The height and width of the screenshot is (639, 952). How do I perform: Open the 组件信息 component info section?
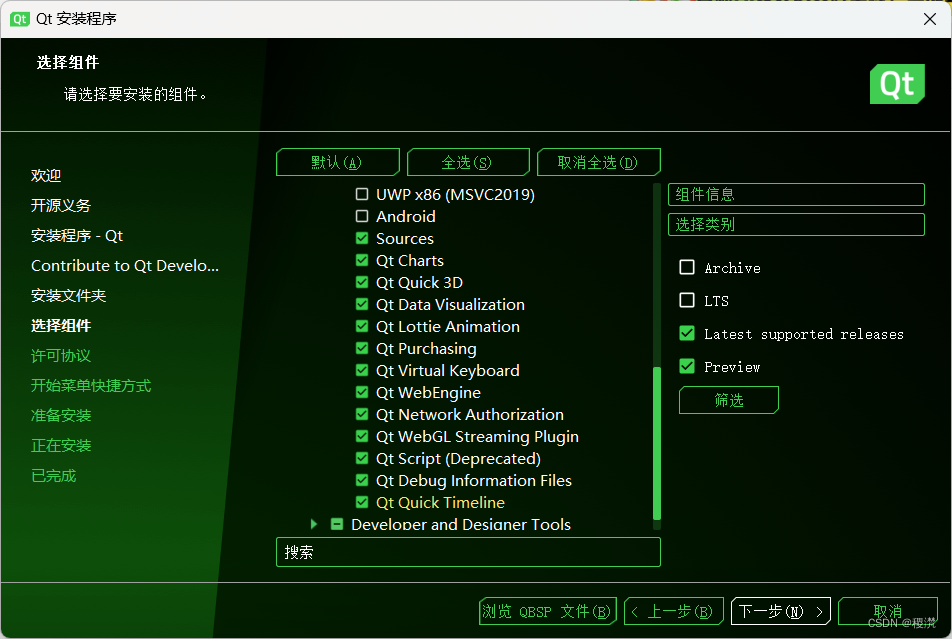pos(796,194)
